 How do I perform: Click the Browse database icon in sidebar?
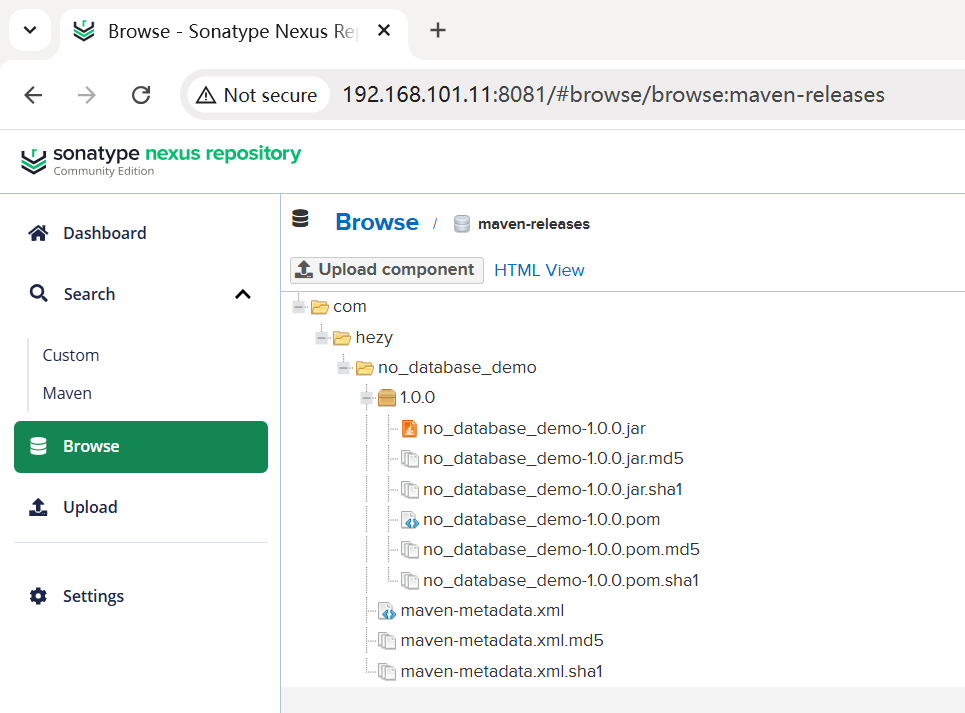click(38, 447)
